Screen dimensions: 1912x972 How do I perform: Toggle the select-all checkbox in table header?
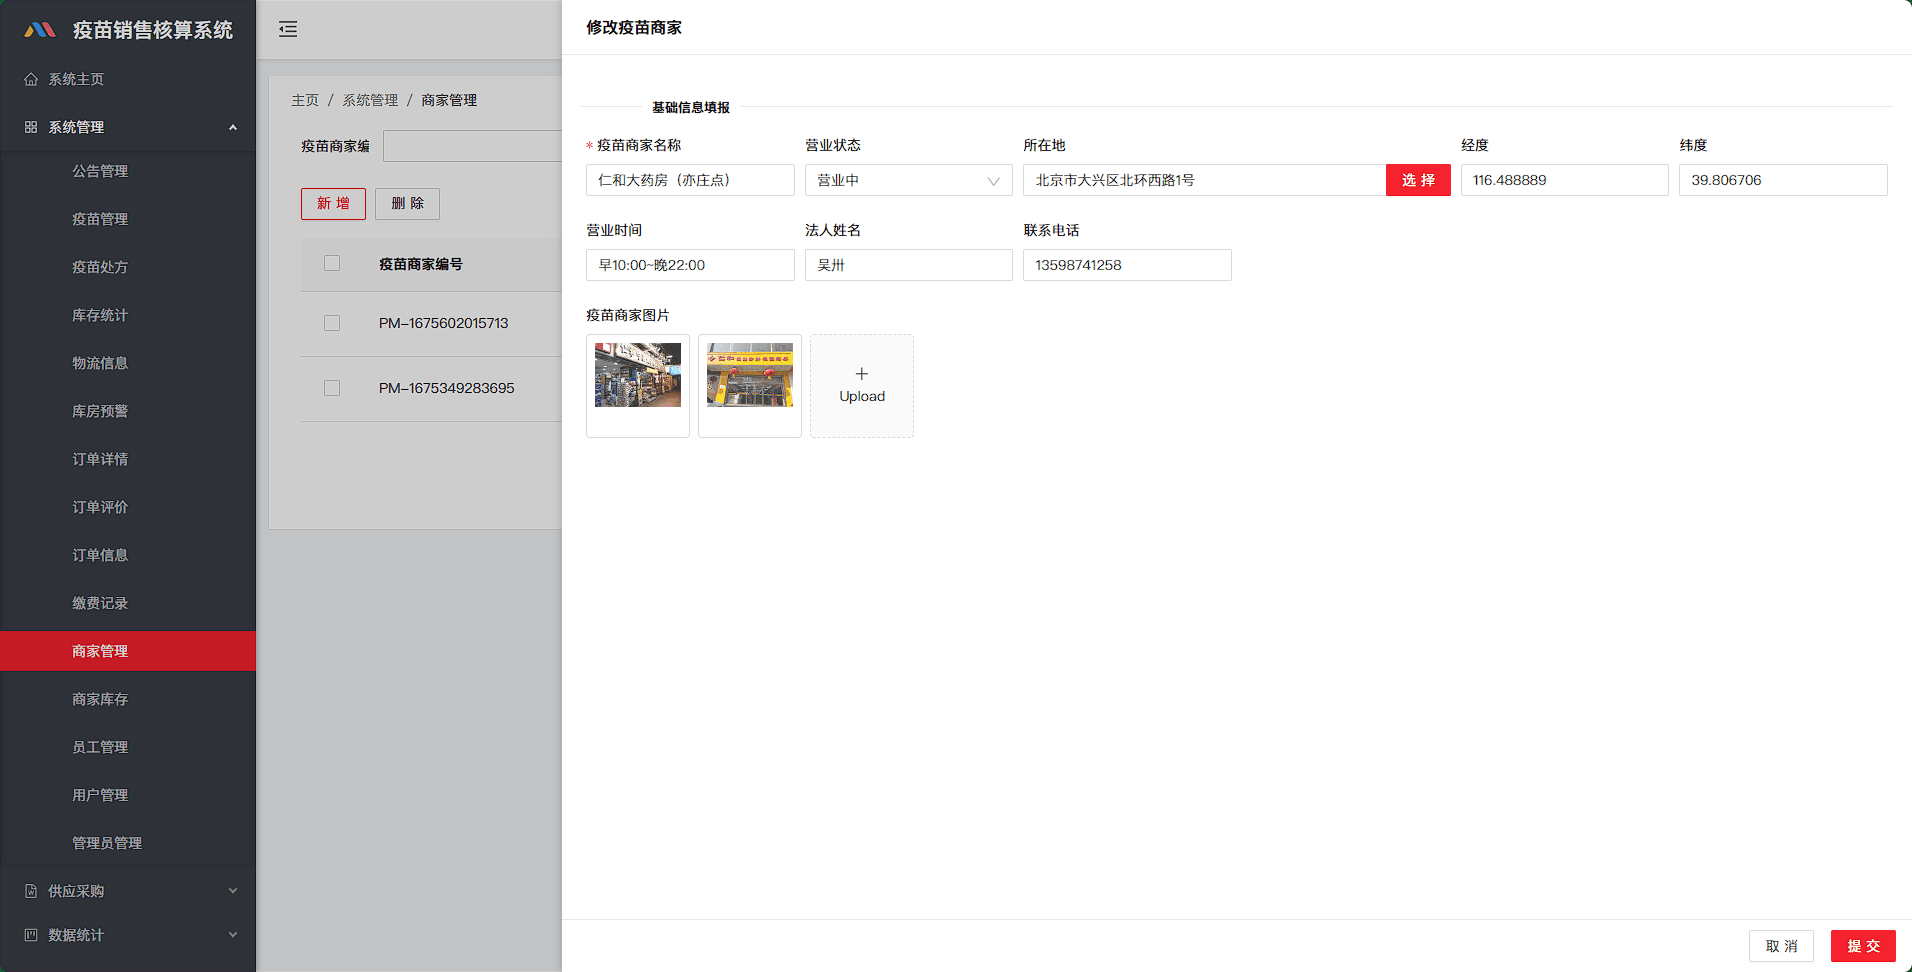(x=332, y=263)
